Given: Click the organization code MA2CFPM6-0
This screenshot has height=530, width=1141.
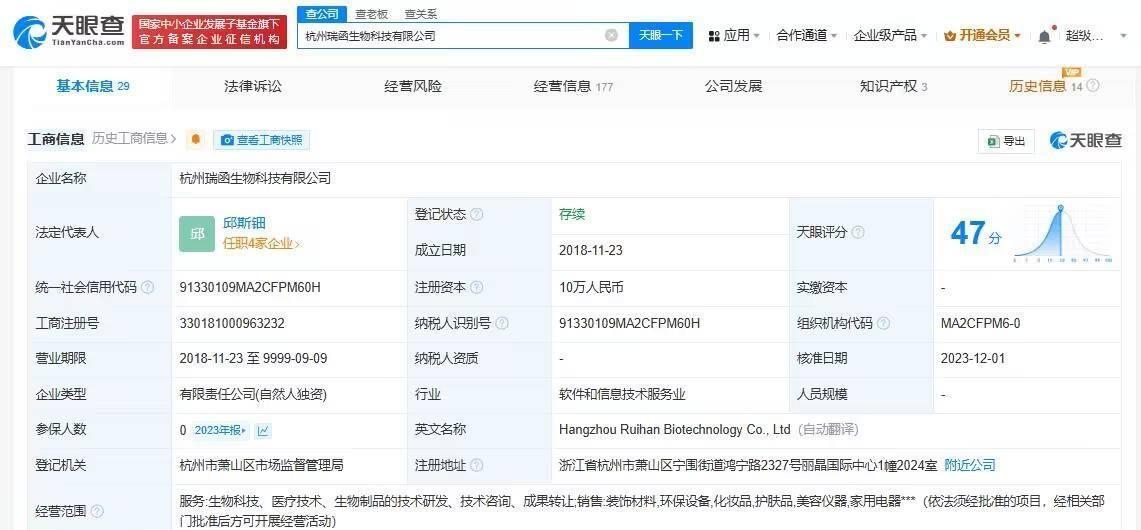Looking at the screenshot, I should pyautogui.click(x=980, y=323).
